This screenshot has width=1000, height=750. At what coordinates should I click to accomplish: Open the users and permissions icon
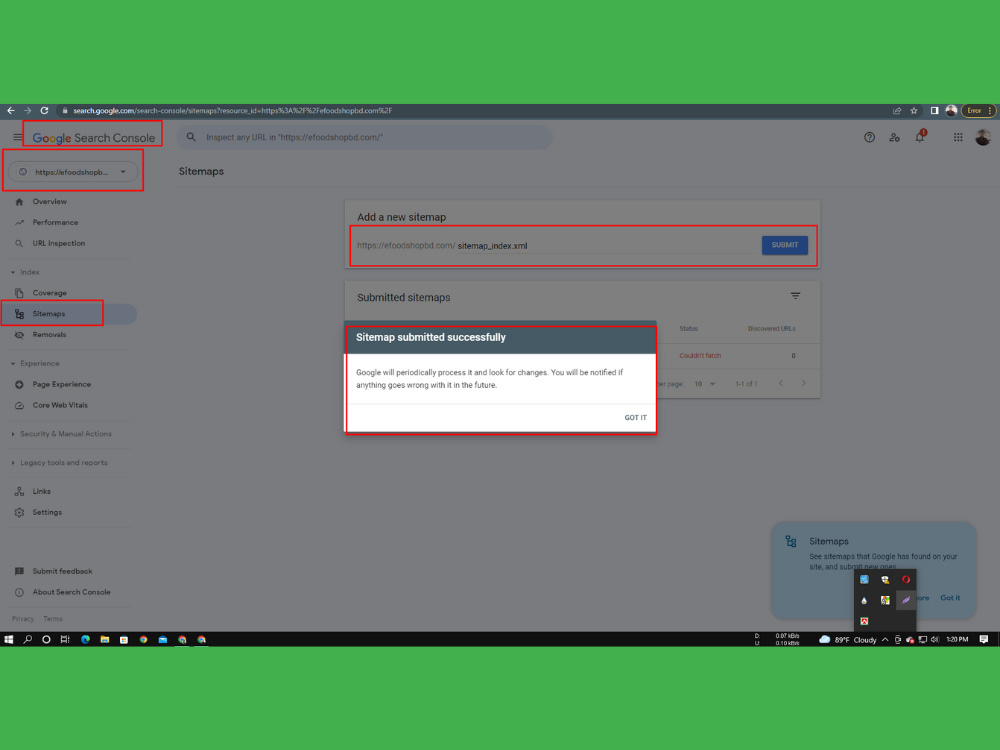pyautogui.click(x=894, y=137)
